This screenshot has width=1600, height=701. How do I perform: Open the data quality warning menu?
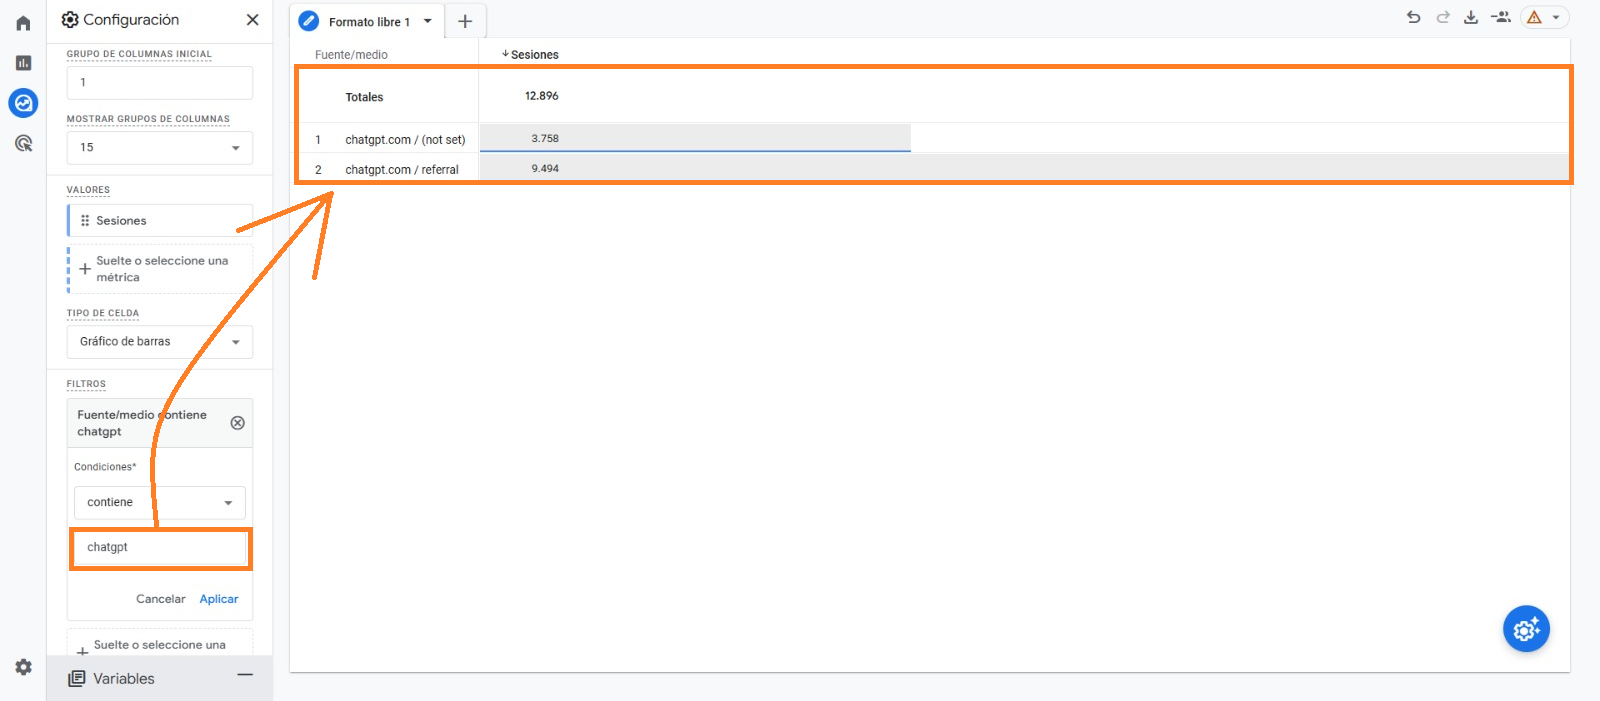tap(1545, 17)
